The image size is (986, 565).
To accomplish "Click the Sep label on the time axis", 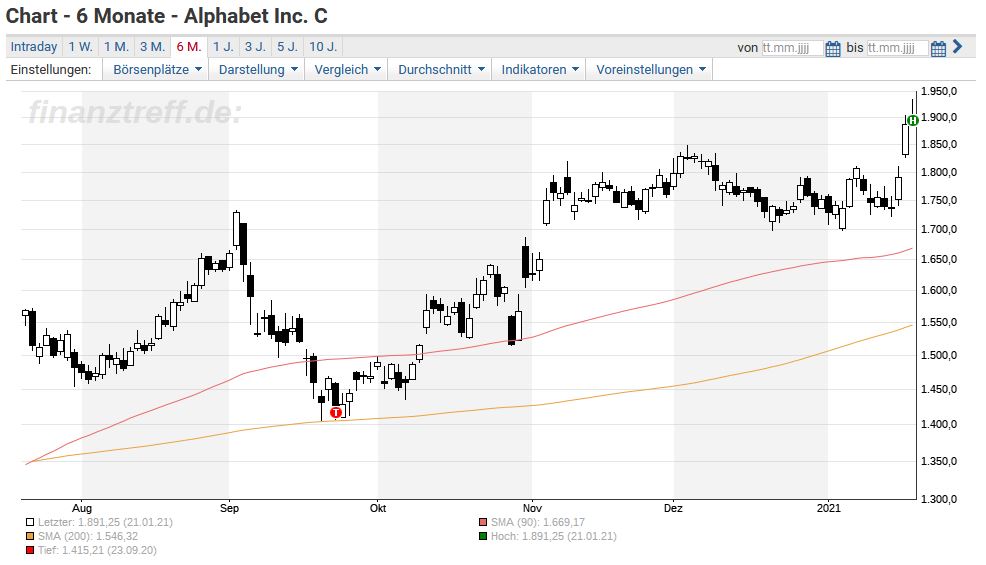I will point(230,508).
